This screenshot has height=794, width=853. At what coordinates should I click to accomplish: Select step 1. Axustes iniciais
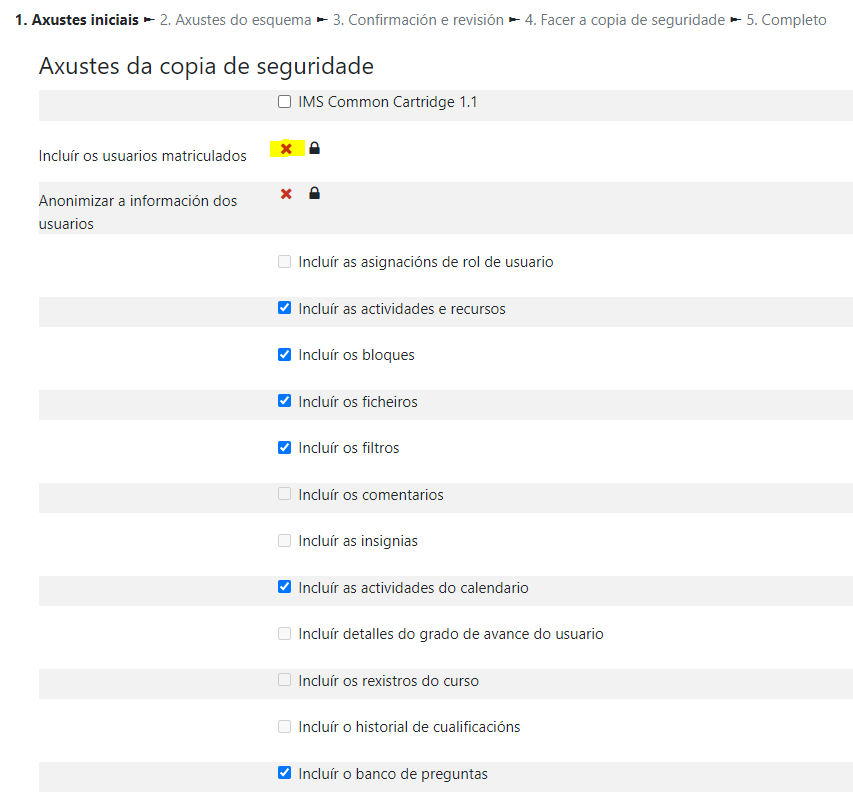[x=77, y=20]
